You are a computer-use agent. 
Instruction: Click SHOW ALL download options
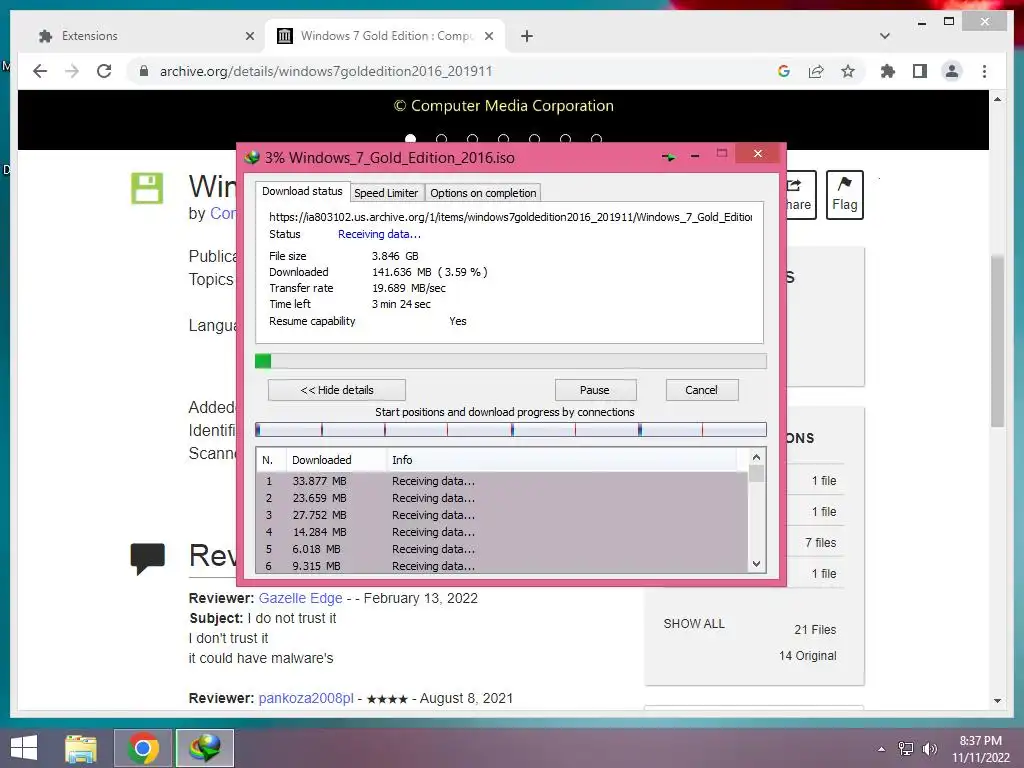694,624
